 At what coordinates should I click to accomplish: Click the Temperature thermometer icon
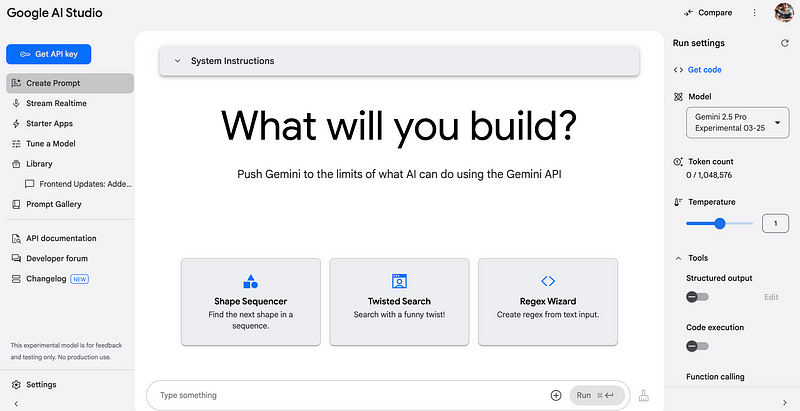coord(678,202)
